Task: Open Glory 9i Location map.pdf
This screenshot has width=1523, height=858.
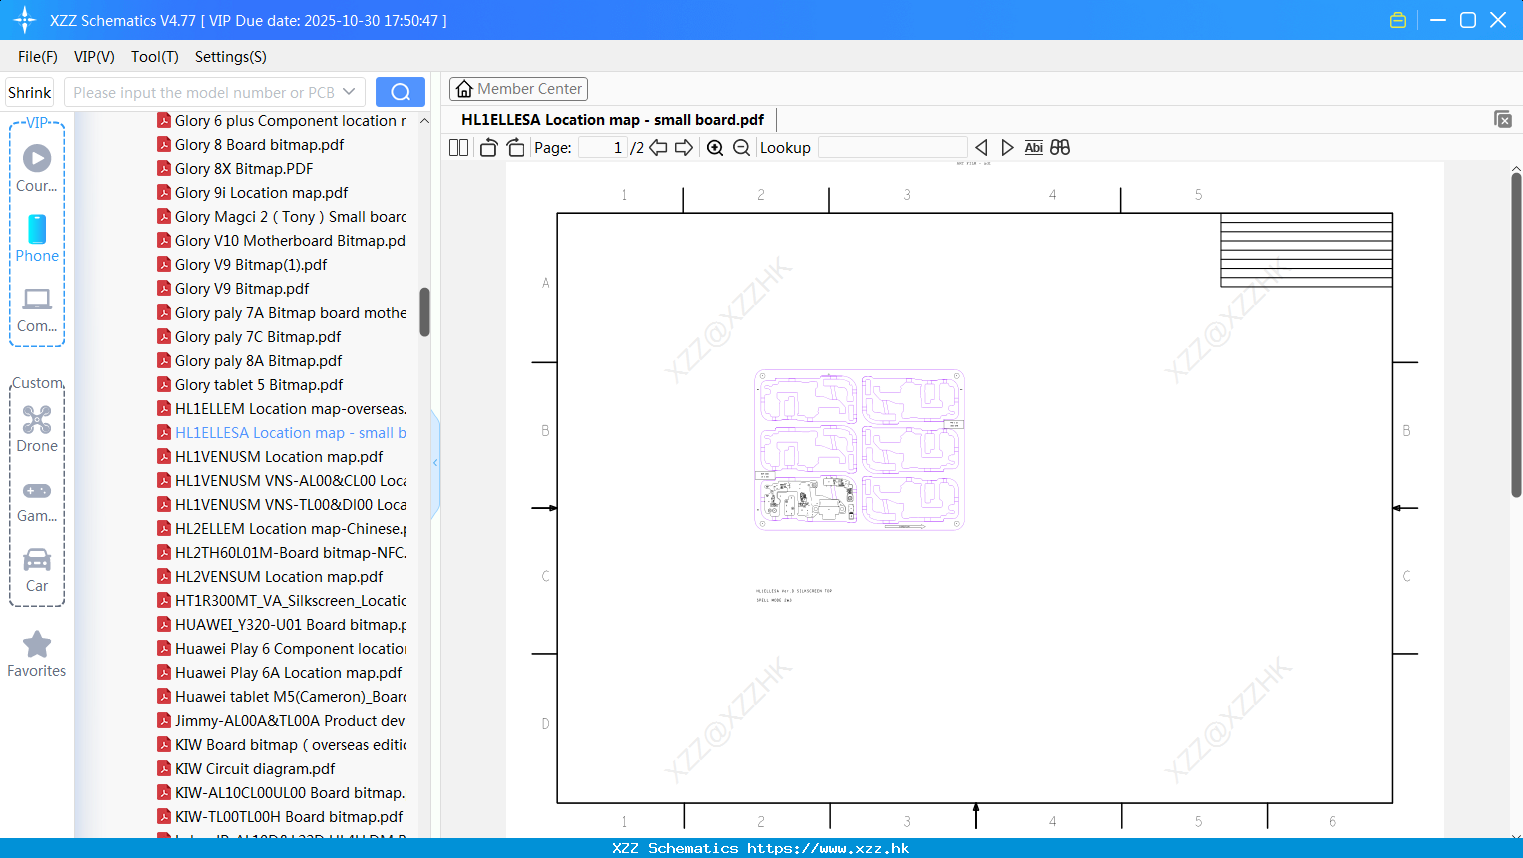Action: point(262,193)
